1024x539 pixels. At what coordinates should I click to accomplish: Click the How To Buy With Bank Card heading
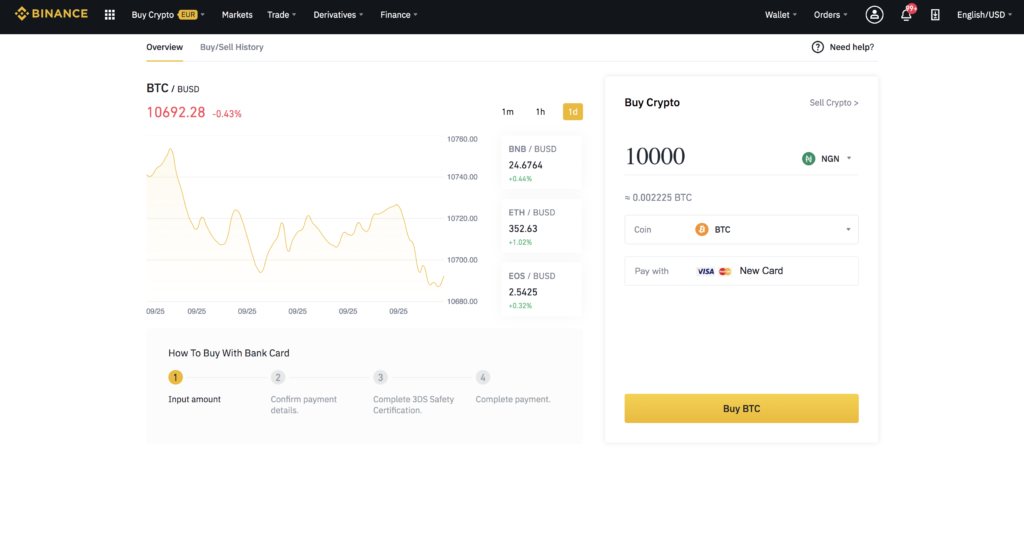click(229, 353)
